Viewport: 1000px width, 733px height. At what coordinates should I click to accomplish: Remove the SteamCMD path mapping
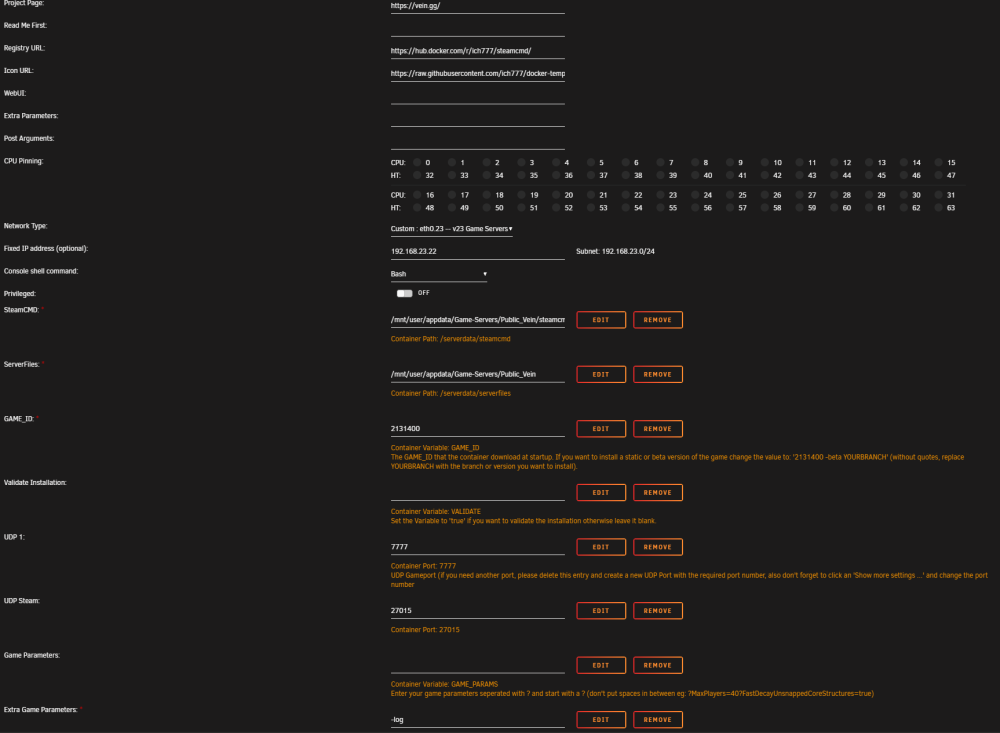coord(658,320)
